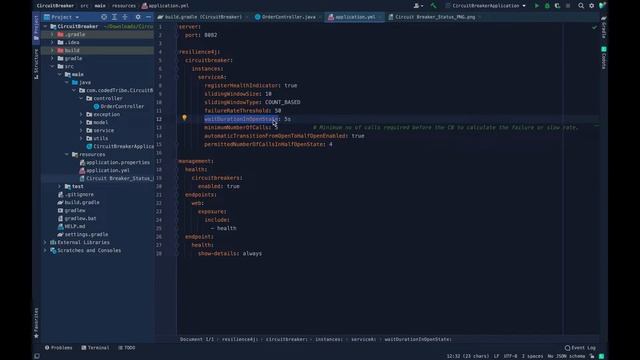Start debugging with the green bug icon
Viewport: 640px width, 360px height.
(547, 6)
